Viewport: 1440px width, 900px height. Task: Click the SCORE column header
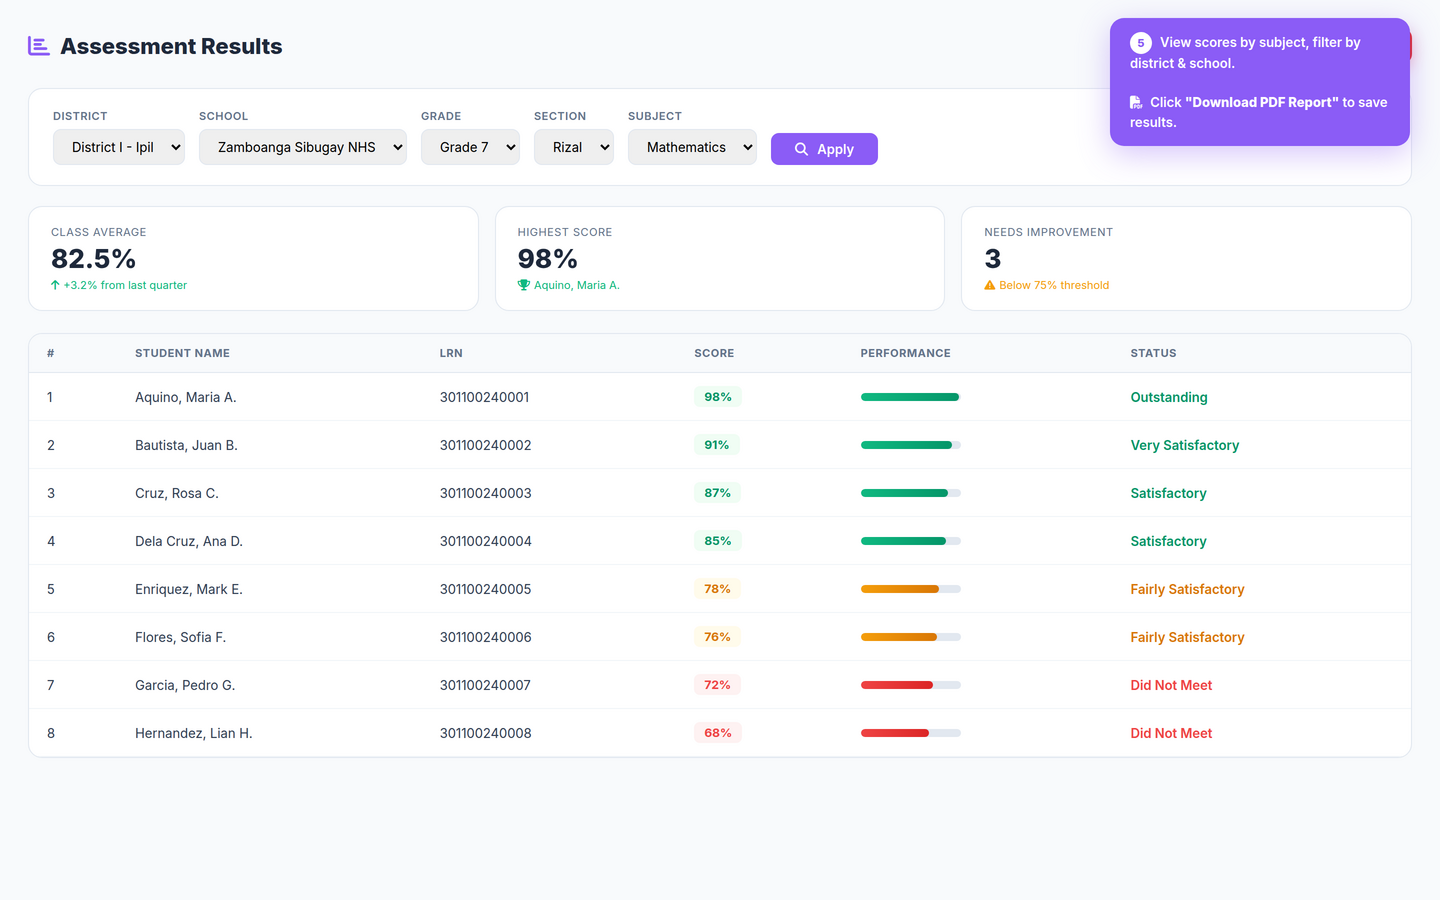(714, 353)
